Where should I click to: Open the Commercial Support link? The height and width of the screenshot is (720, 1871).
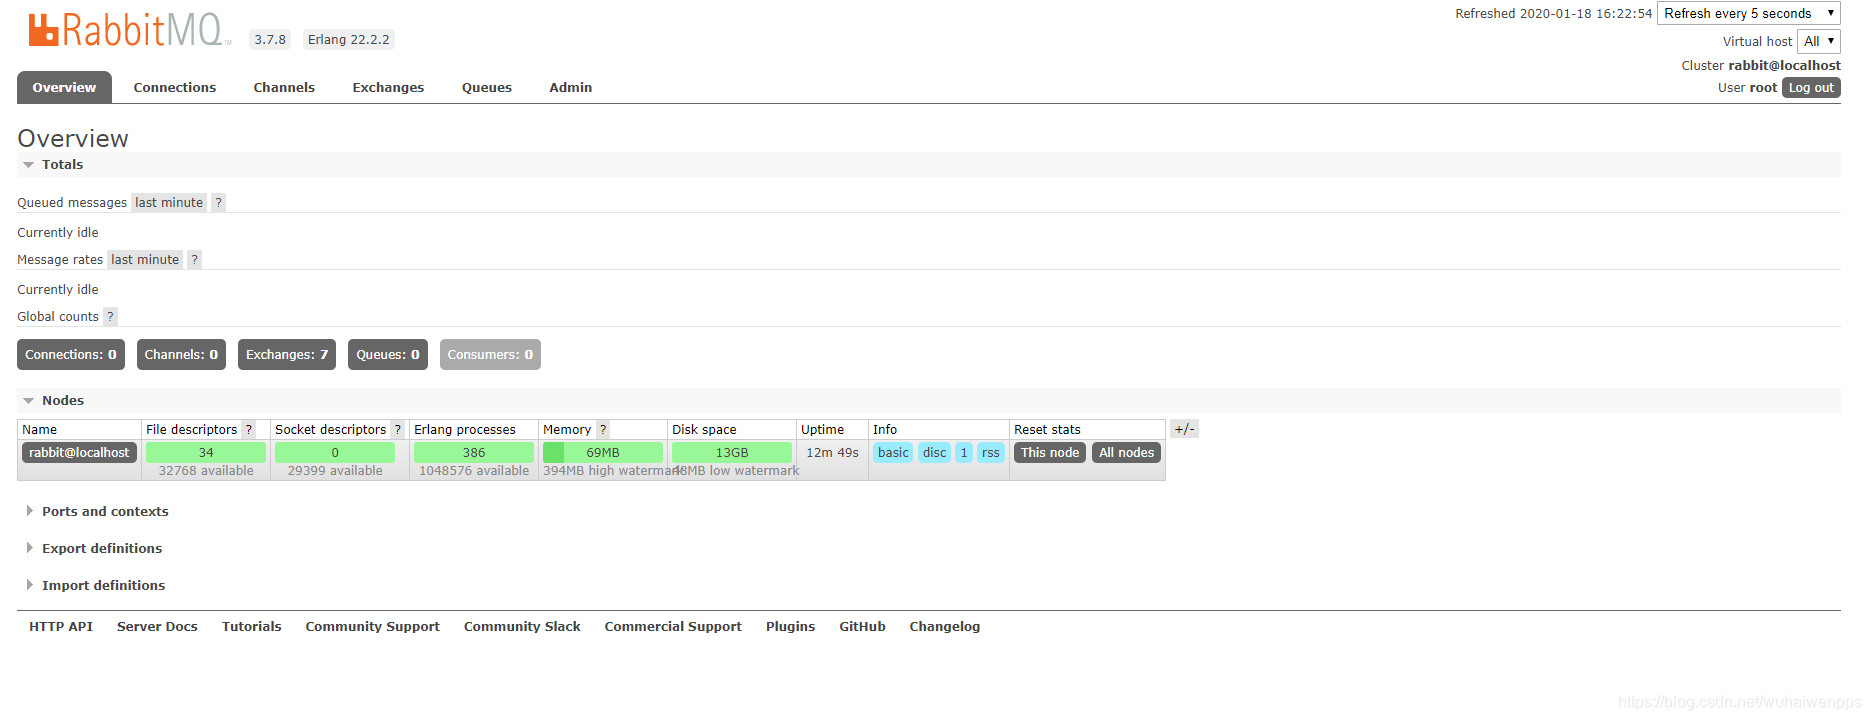pyautogui.click(x=673, y=626)
